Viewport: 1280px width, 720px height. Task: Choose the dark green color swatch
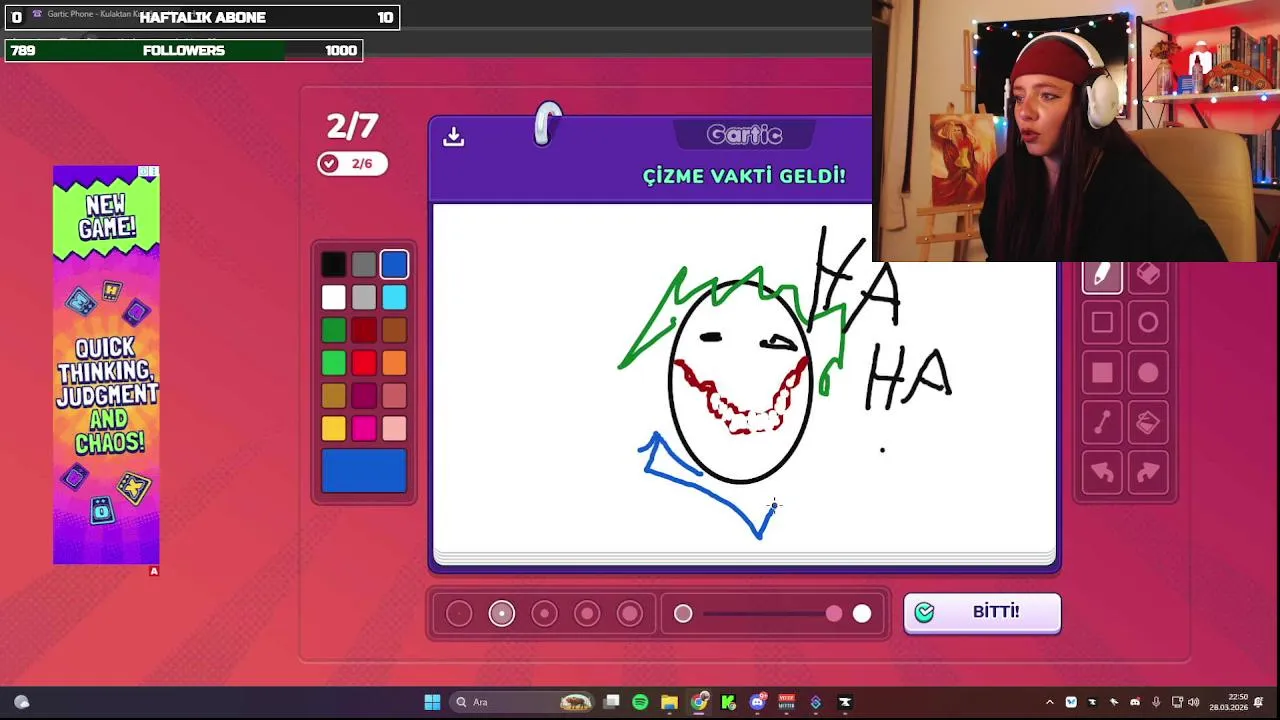(x=334, y=330)
